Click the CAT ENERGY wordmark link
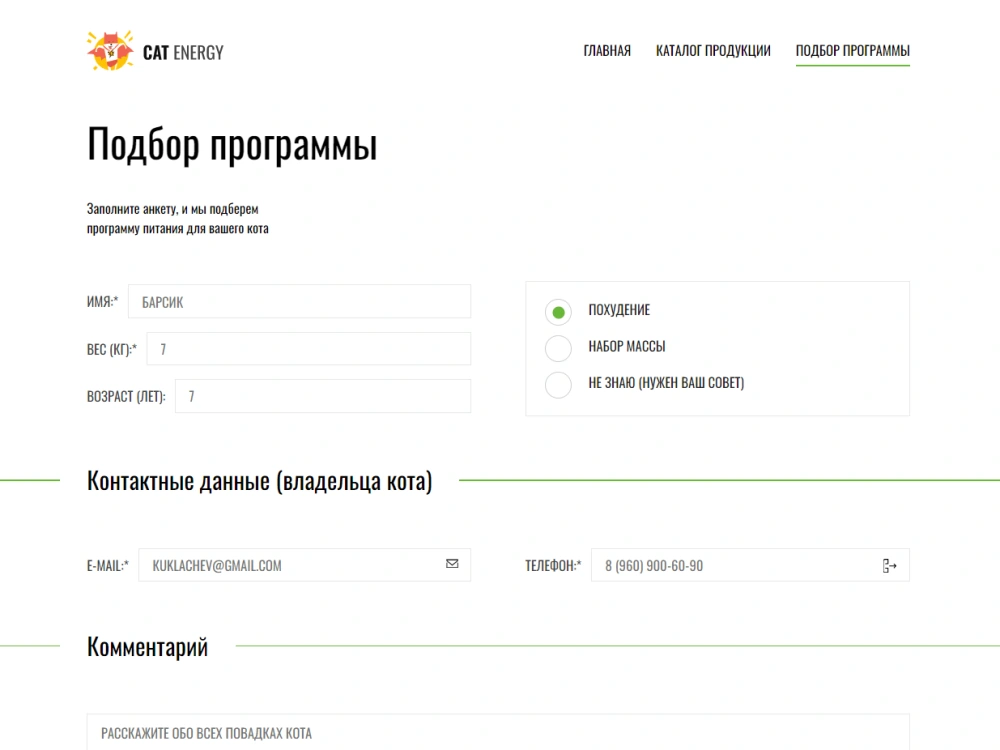 click(183, 52)
